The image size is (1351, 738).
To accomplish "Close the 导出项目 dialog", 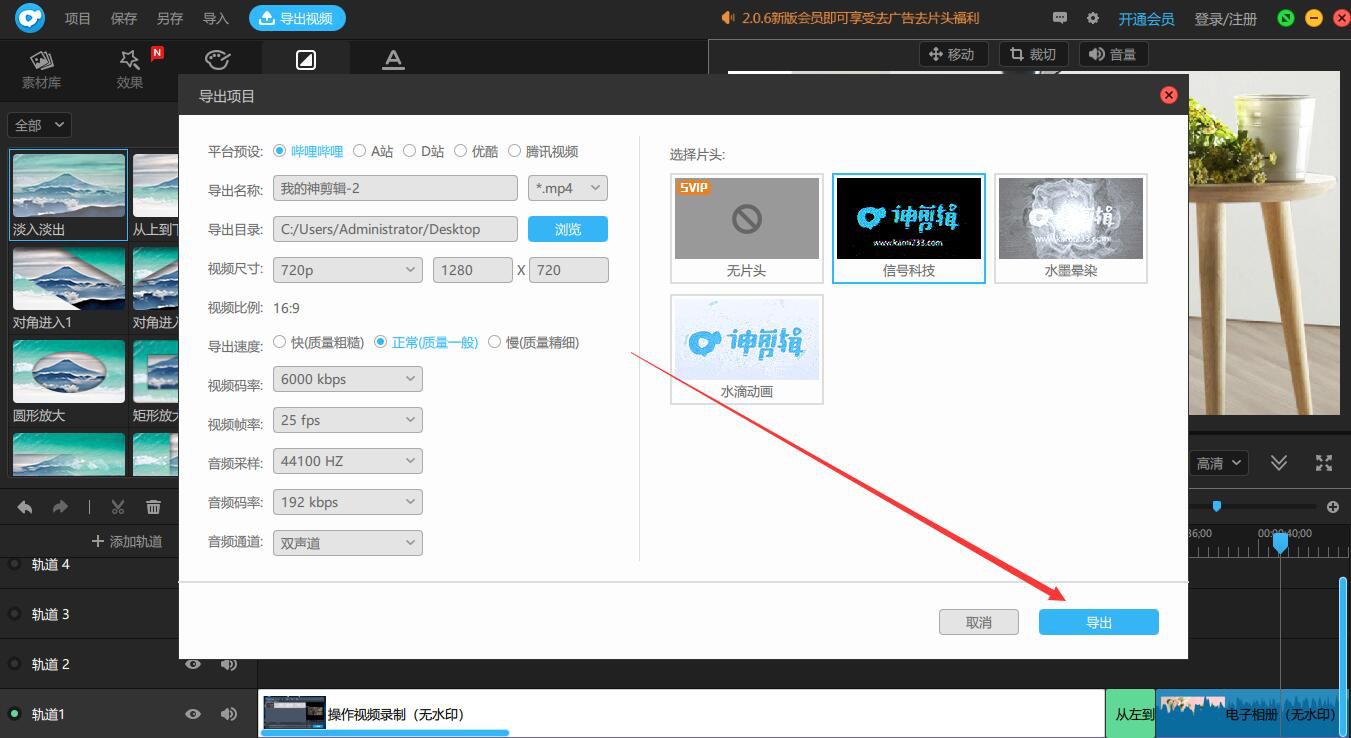I will (x=1168, y=95).
